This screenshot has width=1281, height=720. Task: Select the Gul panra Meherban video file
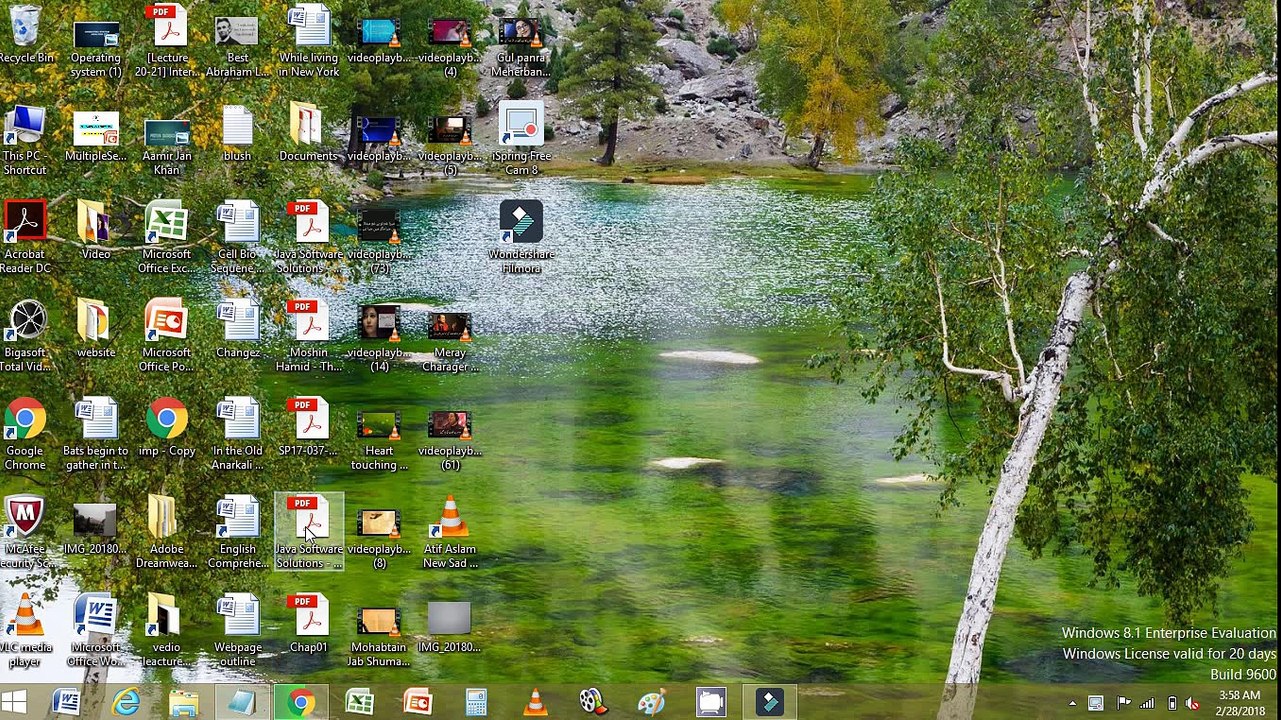[x=521, y=45]
